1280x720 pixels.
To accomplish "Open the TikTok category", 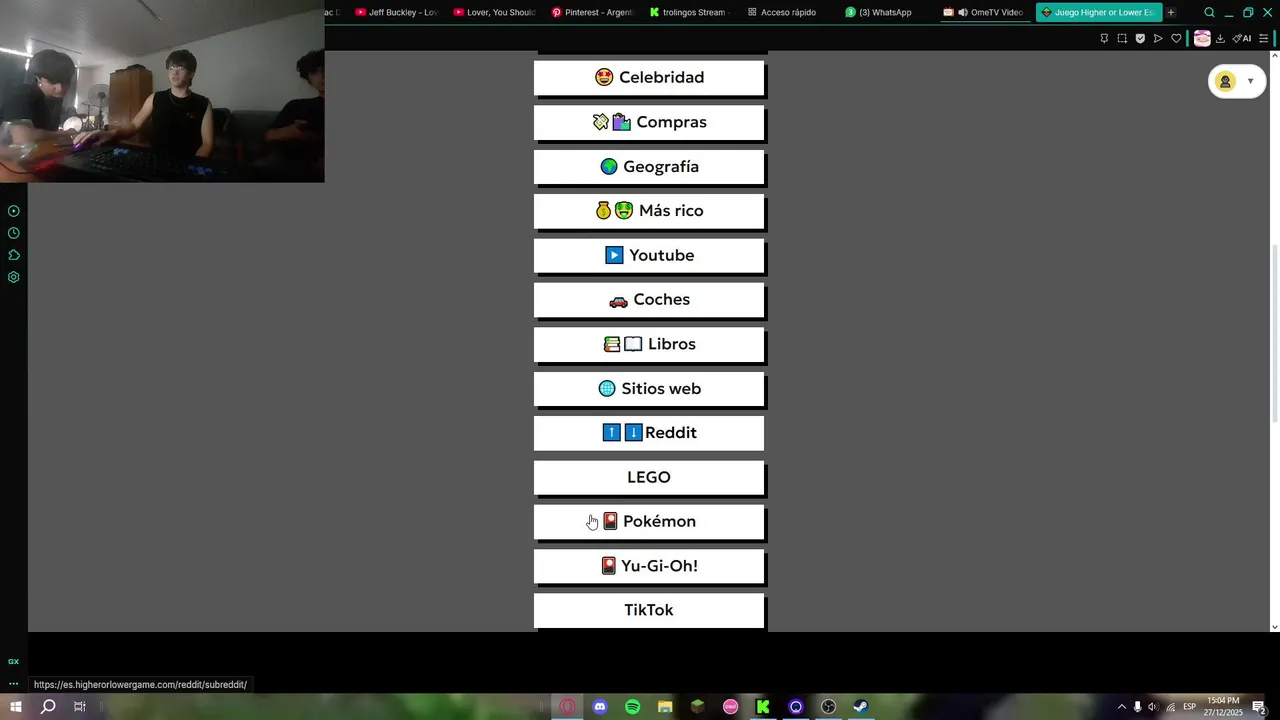I will point(649,610).
